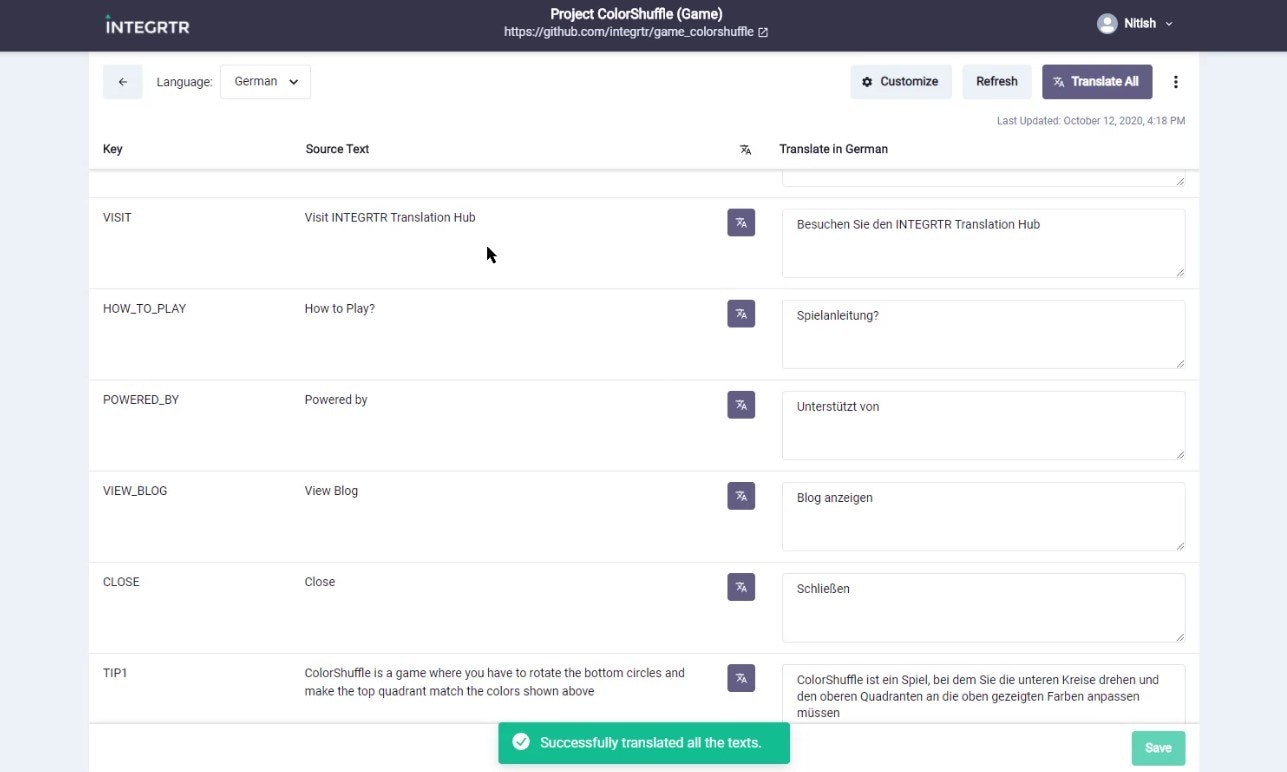Open the game_colorshuffle GitHub URL
Screen dimensions: 1287x772
629,32
